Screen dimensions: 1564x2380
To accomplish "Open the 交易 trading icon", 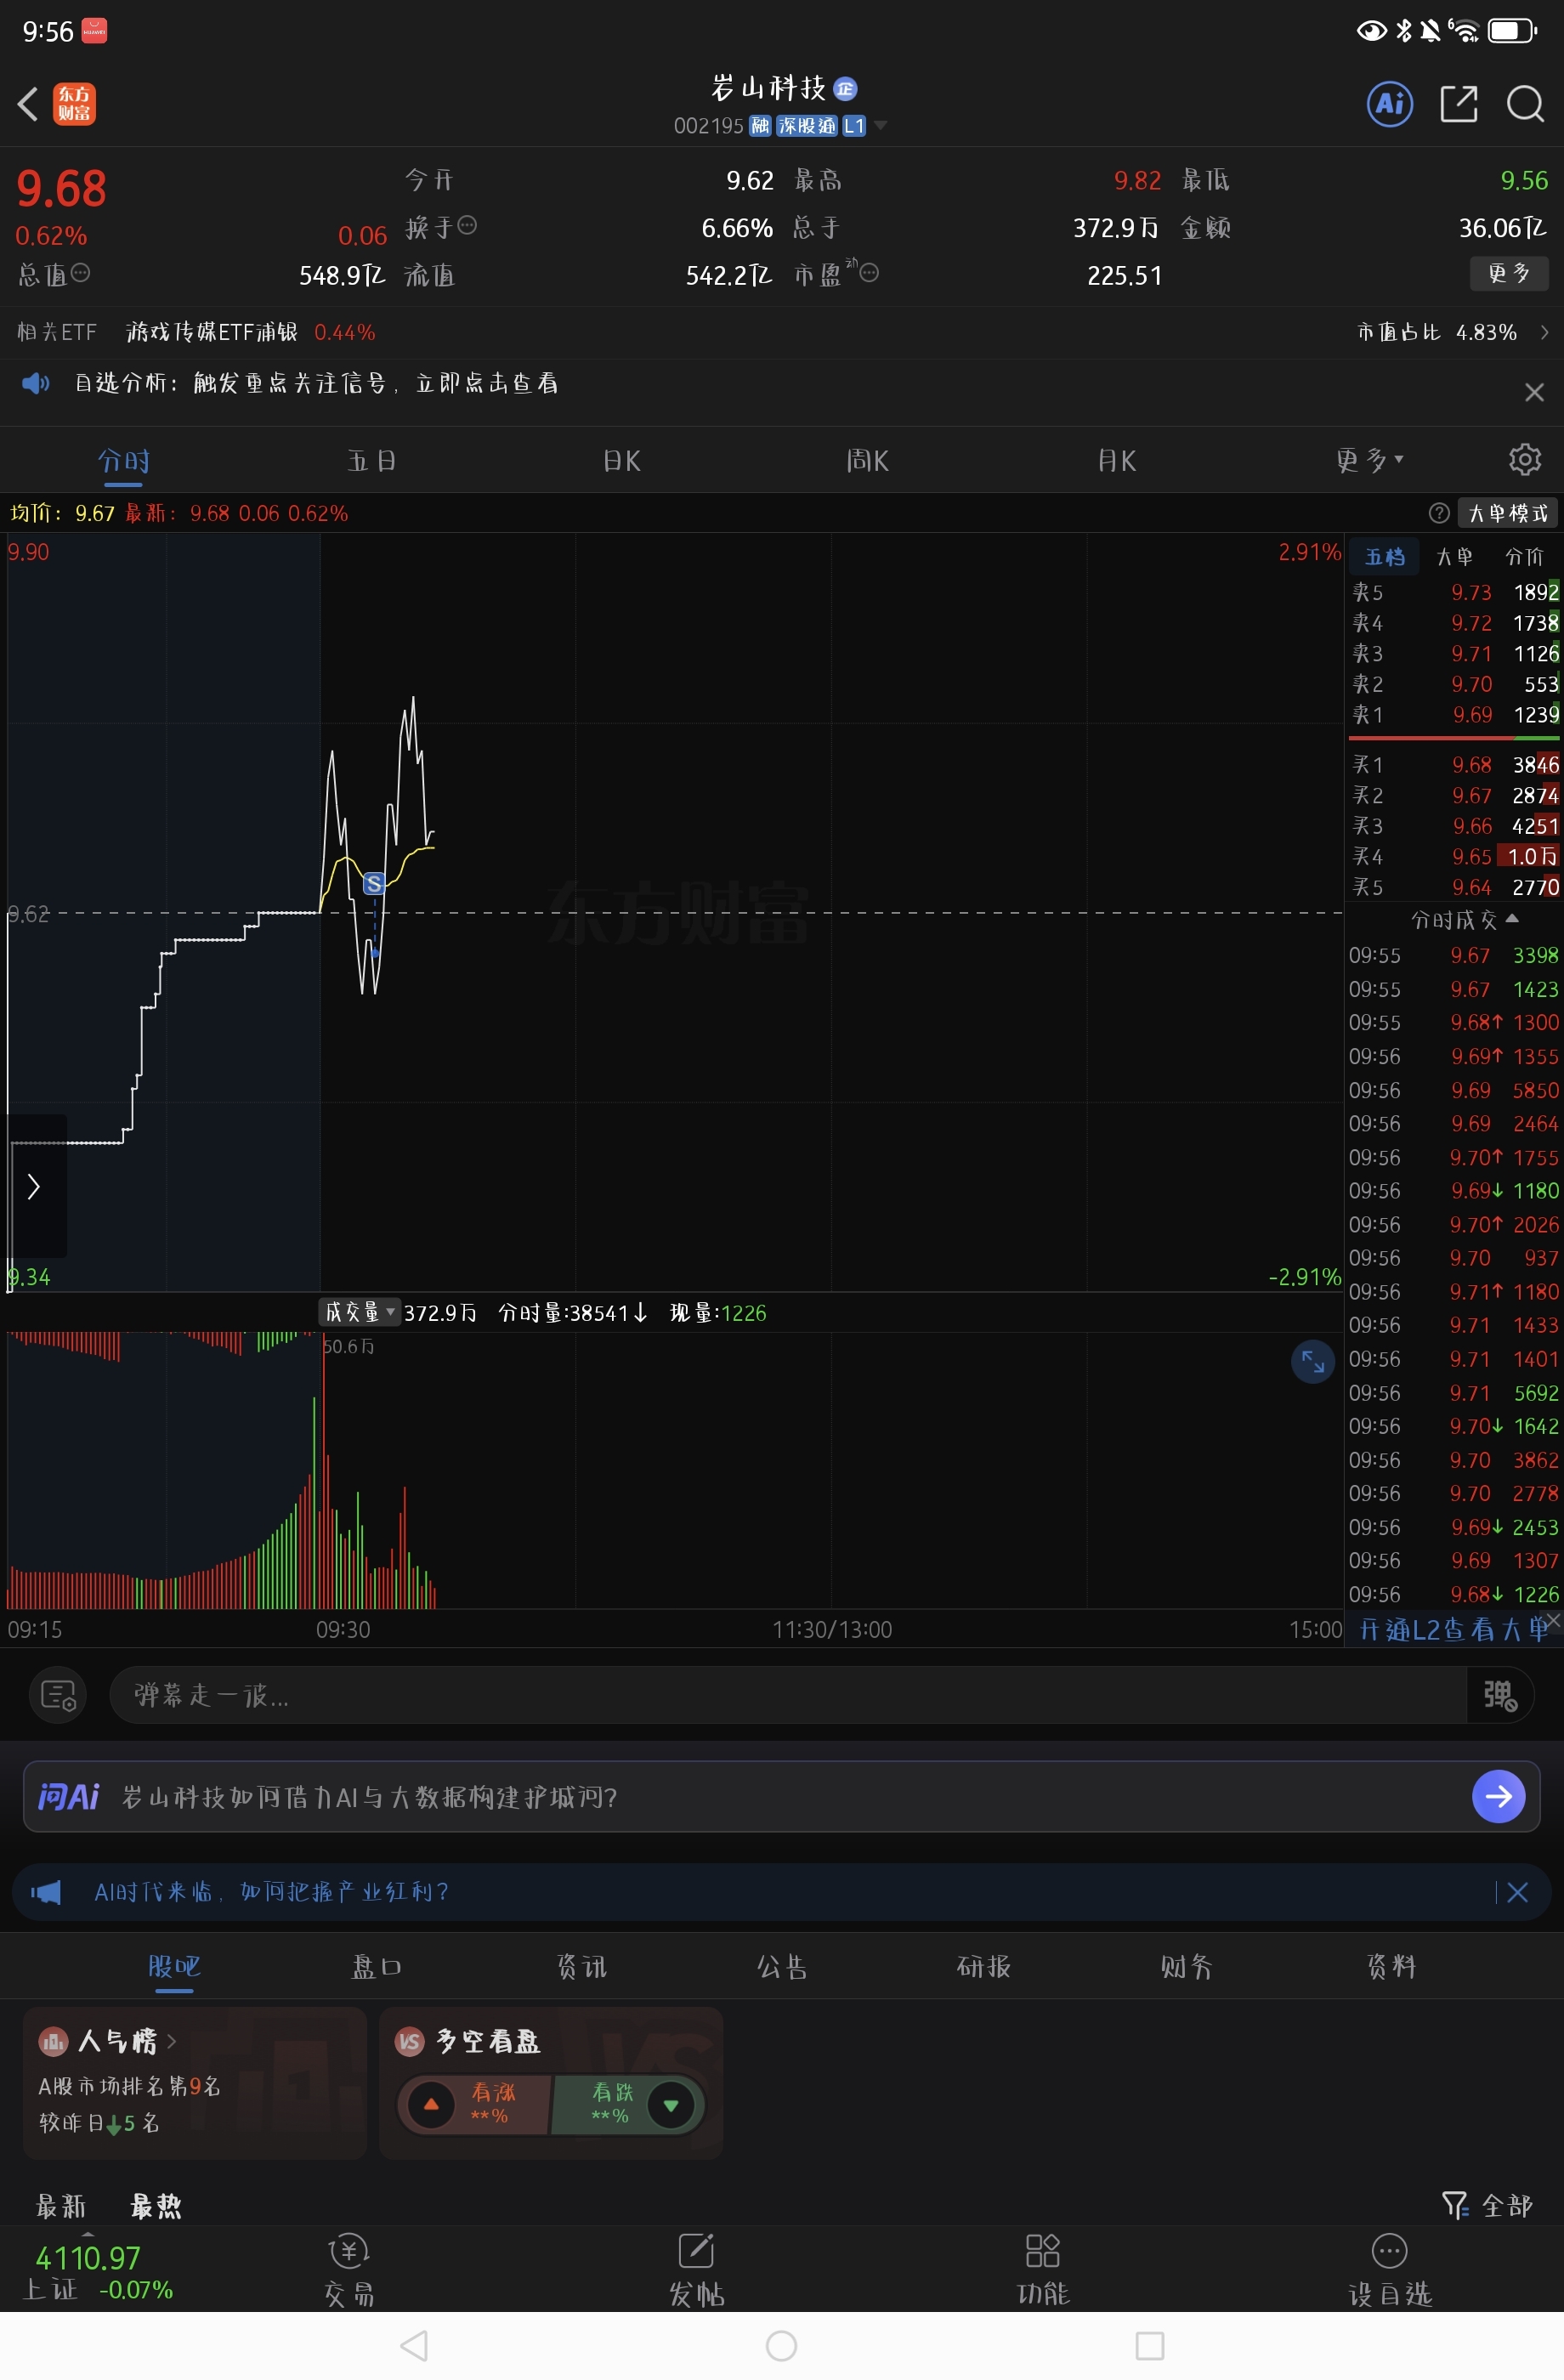I will point(349,2270).
